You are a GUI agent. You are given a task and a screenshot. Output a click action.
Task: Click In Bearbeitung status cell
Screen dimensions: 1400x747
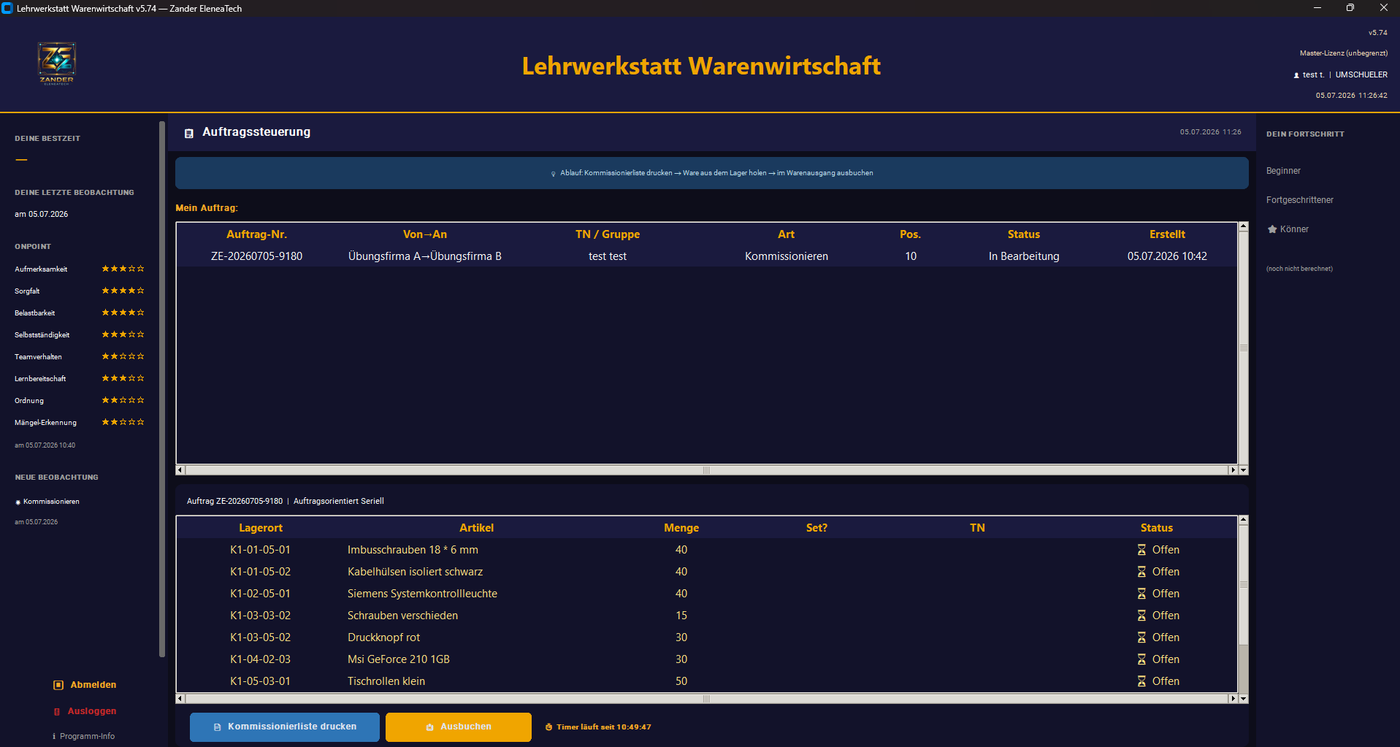[x=1024, y=257]
